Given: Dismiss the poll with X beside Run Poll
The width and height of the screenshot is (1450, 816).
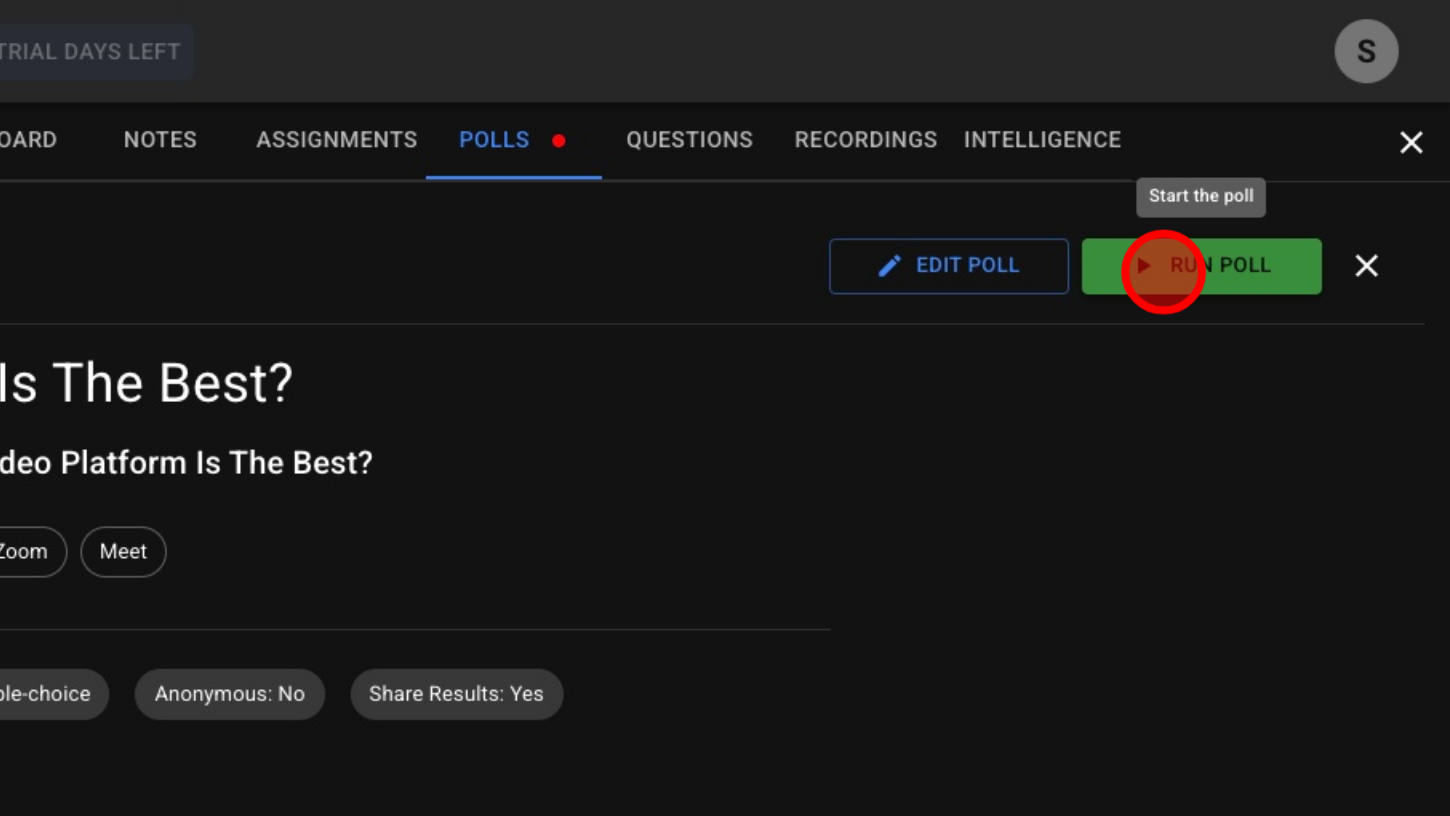Looking at the screenshot, I should 1366,266.
